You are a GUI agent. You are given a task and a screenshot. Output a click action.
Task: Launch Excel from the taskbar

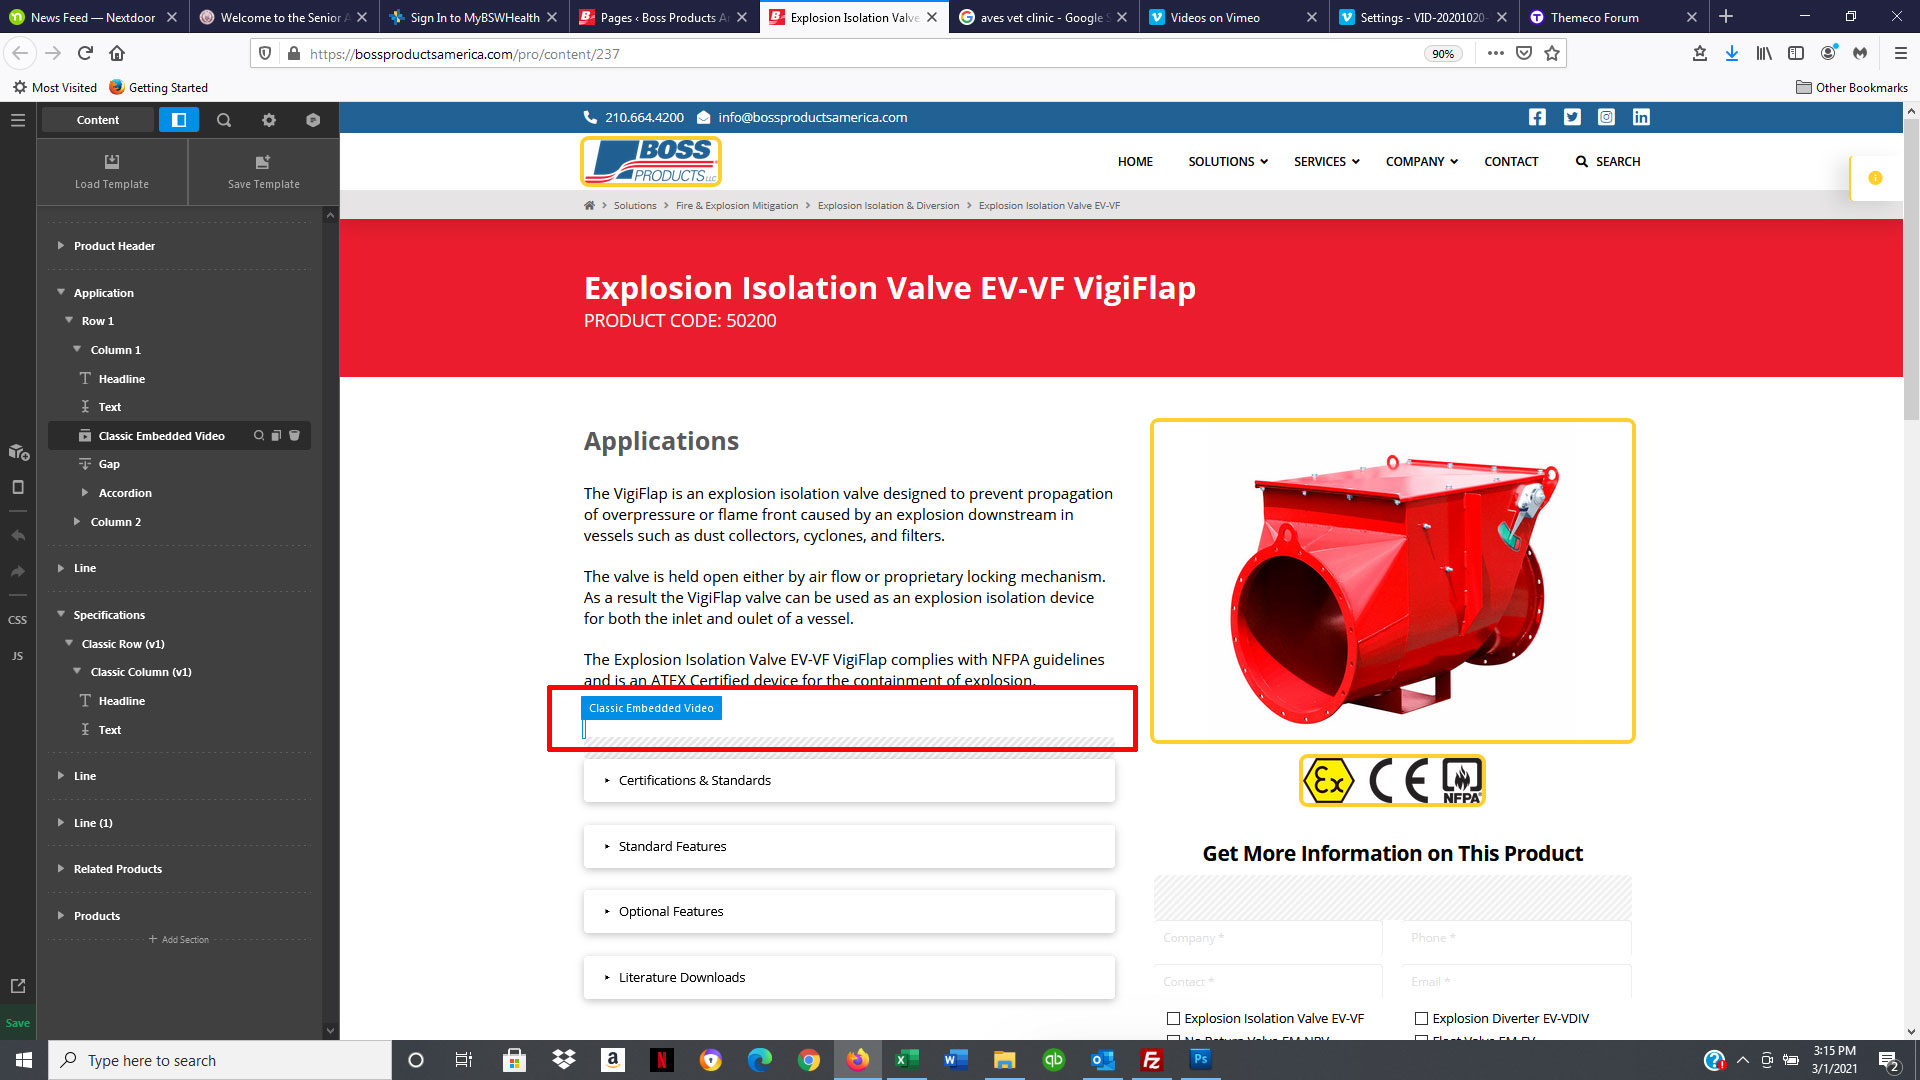coord(907,1060)
